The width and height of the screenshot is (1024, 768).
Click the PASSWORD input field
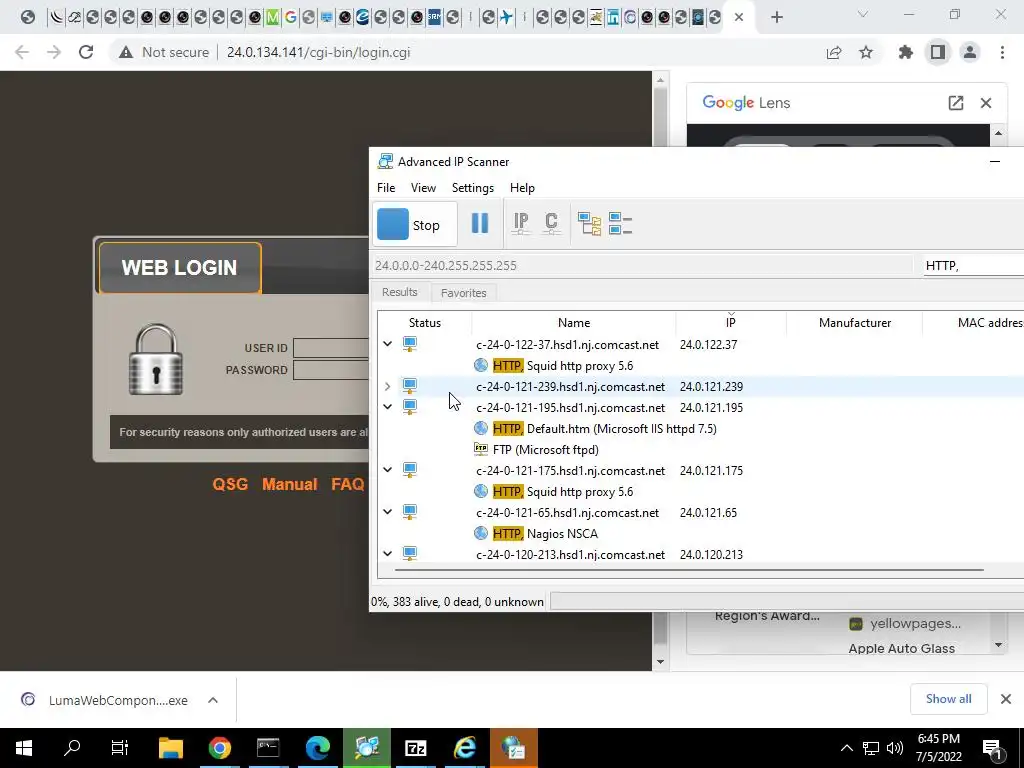(x=331, y=370)
